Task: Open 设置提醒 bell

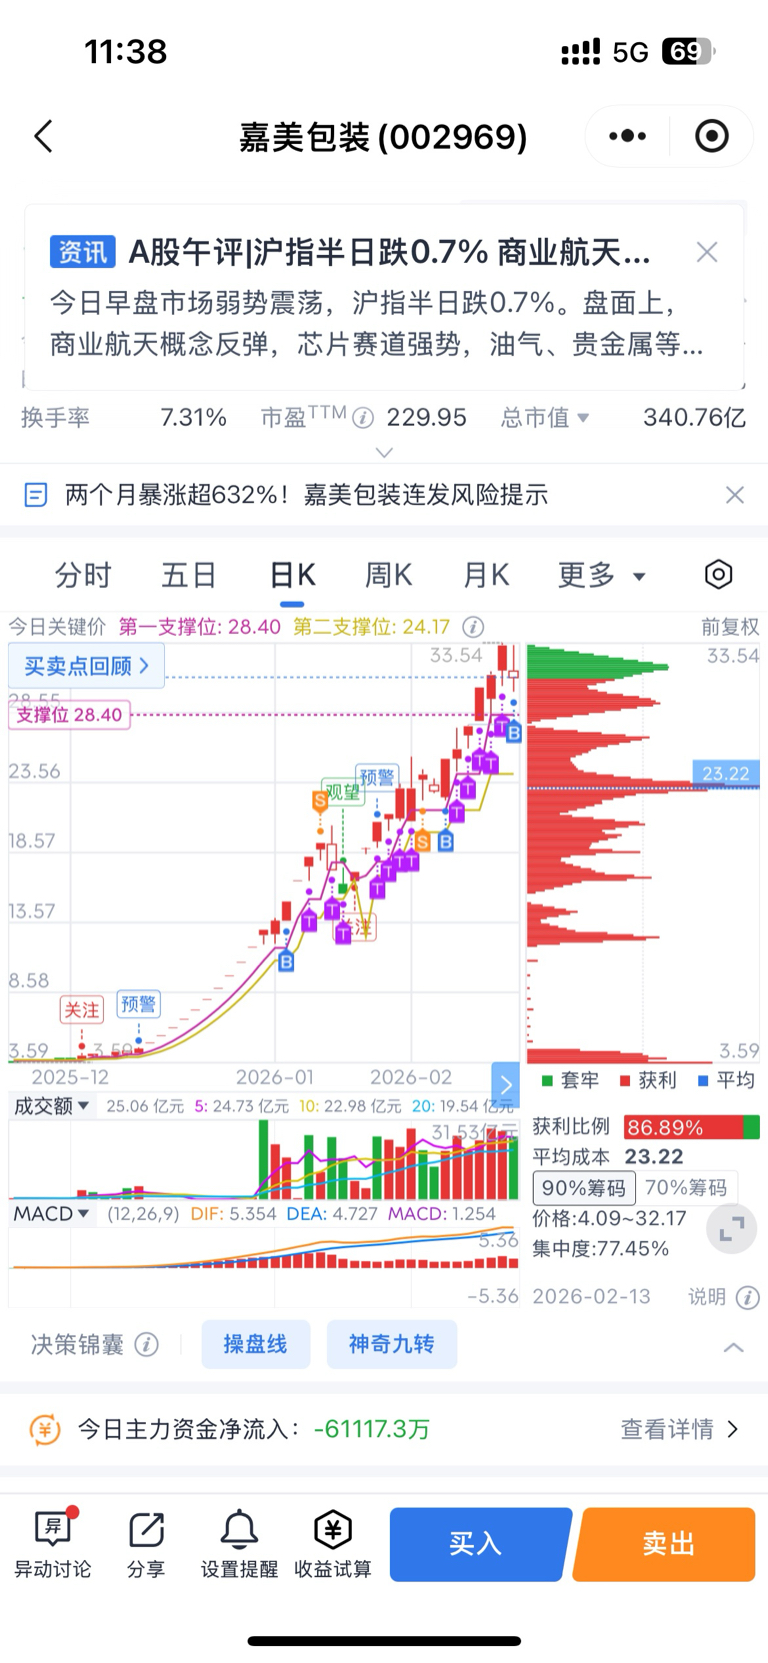Action: pos(240,1545)
